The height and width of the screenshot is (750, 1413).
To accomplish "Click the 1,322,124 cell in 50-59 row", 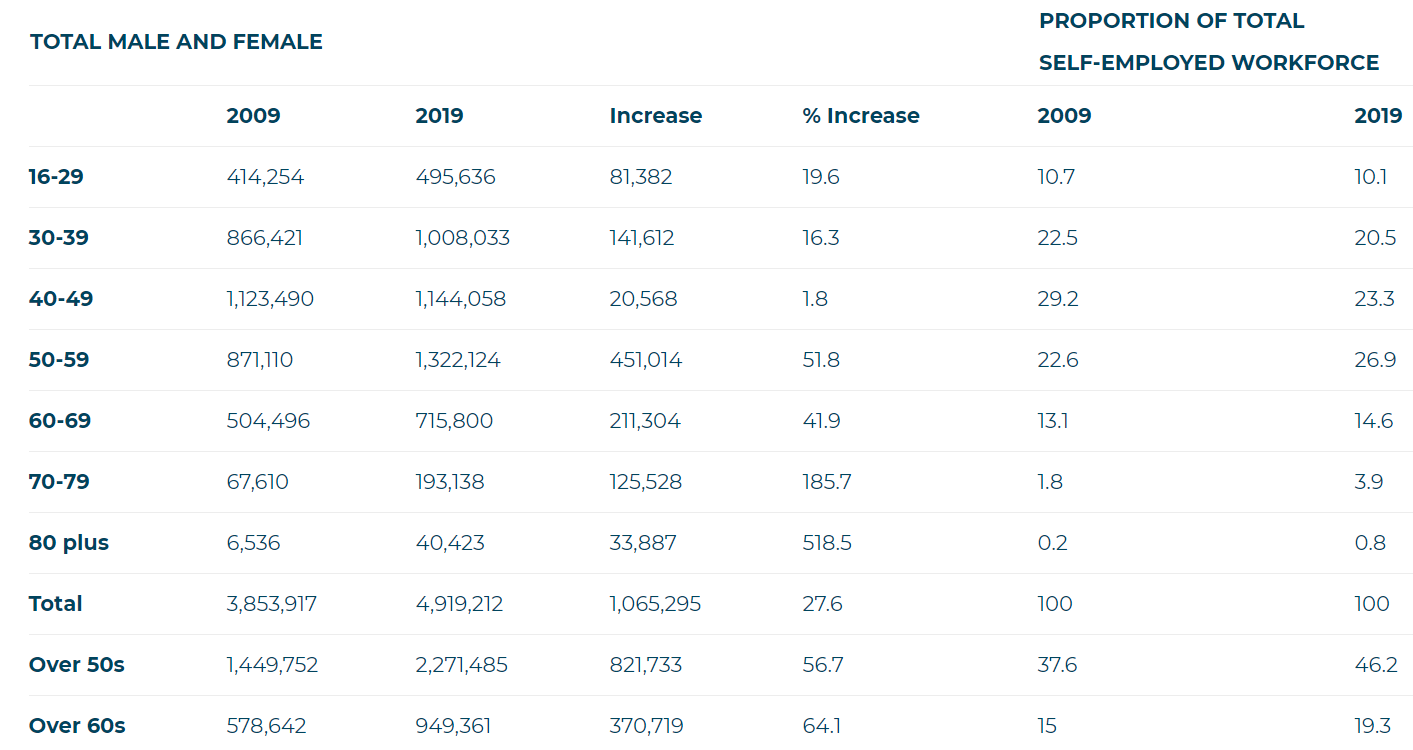I will point(458,360).
